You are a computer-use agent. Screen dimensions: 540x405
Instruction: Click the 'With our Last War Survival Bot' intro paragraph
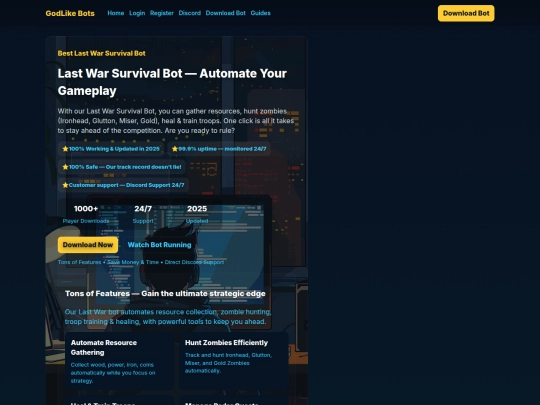pyautogui.click(x=176, y=121)
